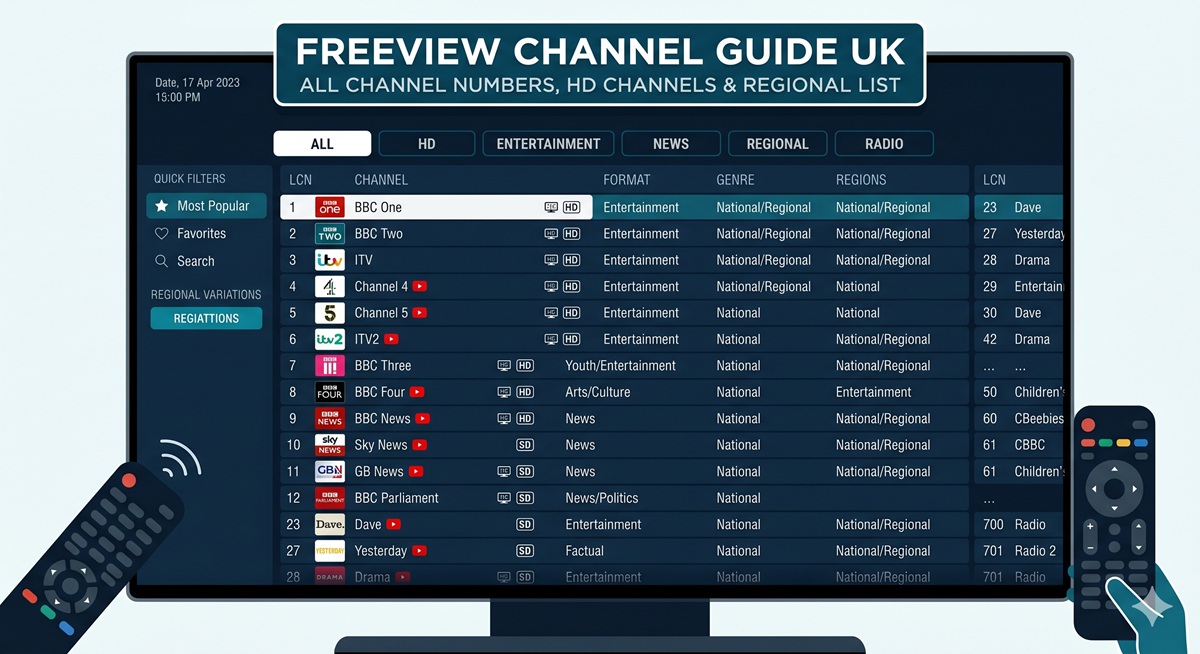The height and width of the screenshot is (654, 1200).
Task: Click Factual in the Yesterday row
Action: pos(585,551)
